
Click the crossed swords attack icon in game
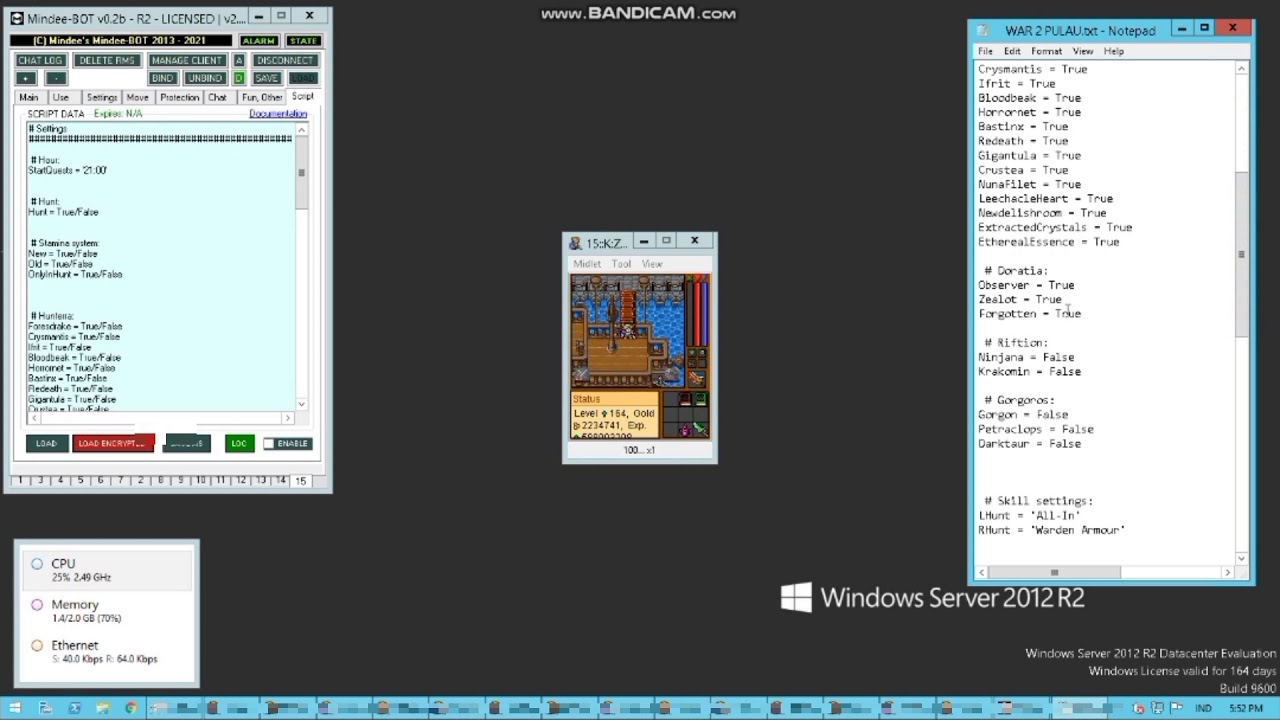pos(580,374)
